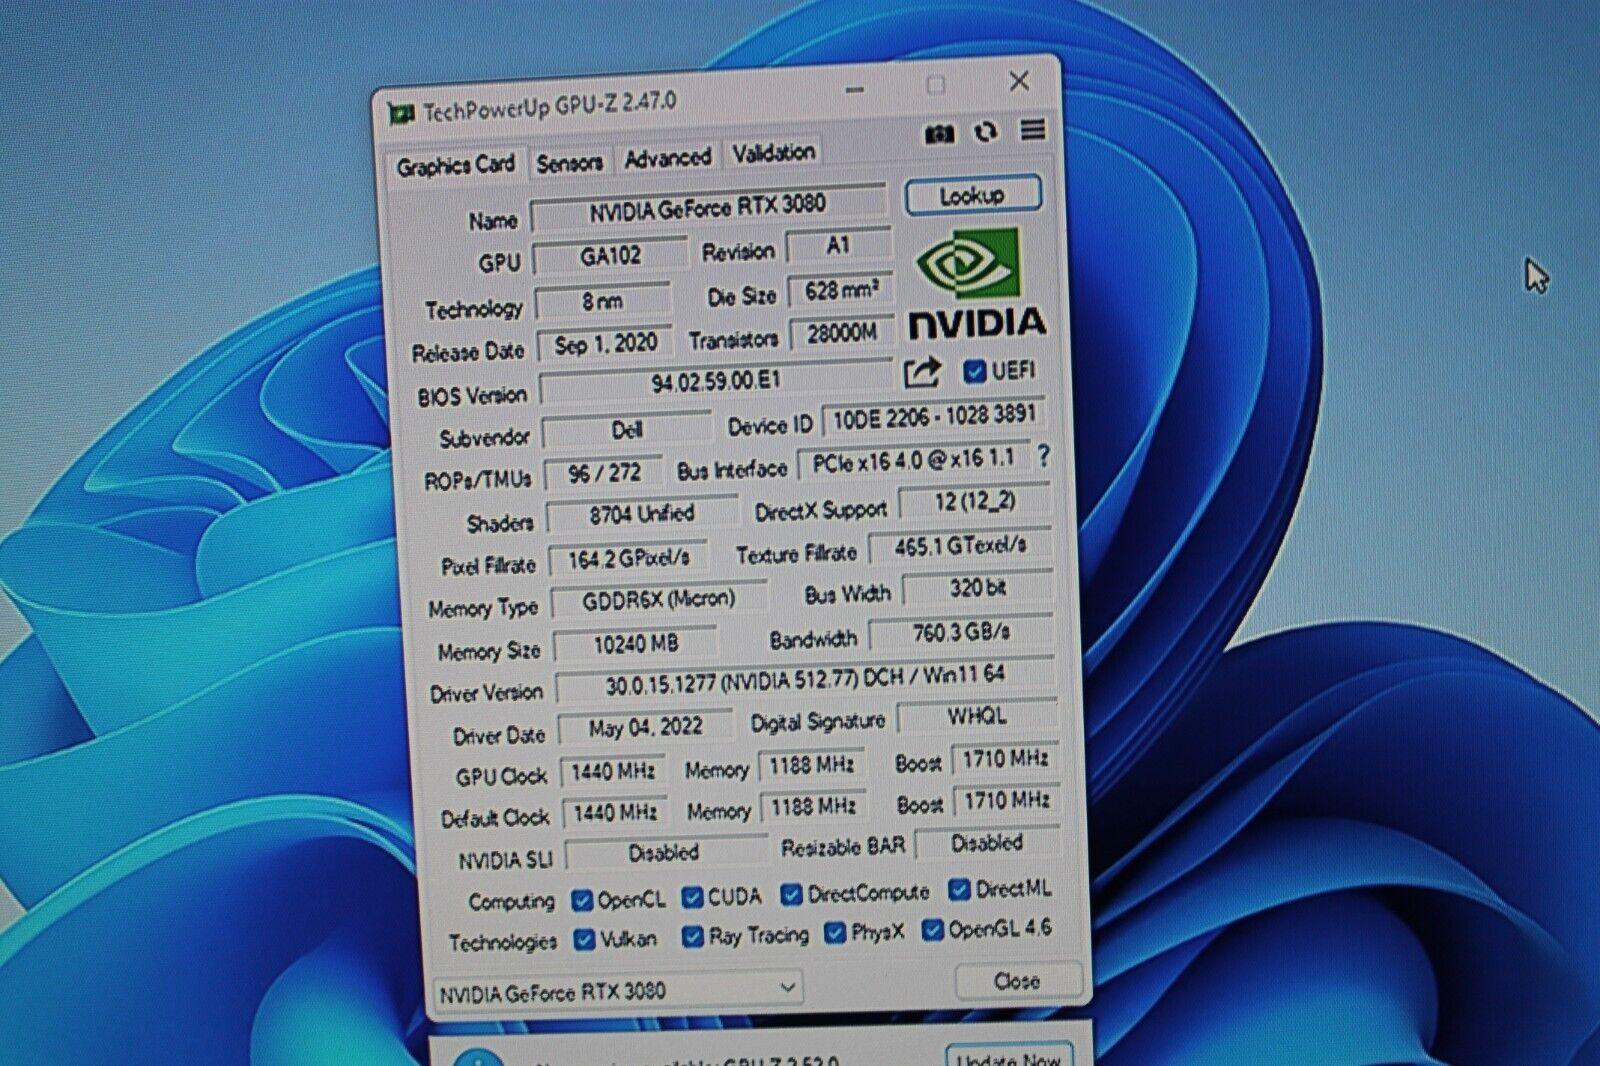Click the GPU-Z app icon in title bar

[401, 114]
